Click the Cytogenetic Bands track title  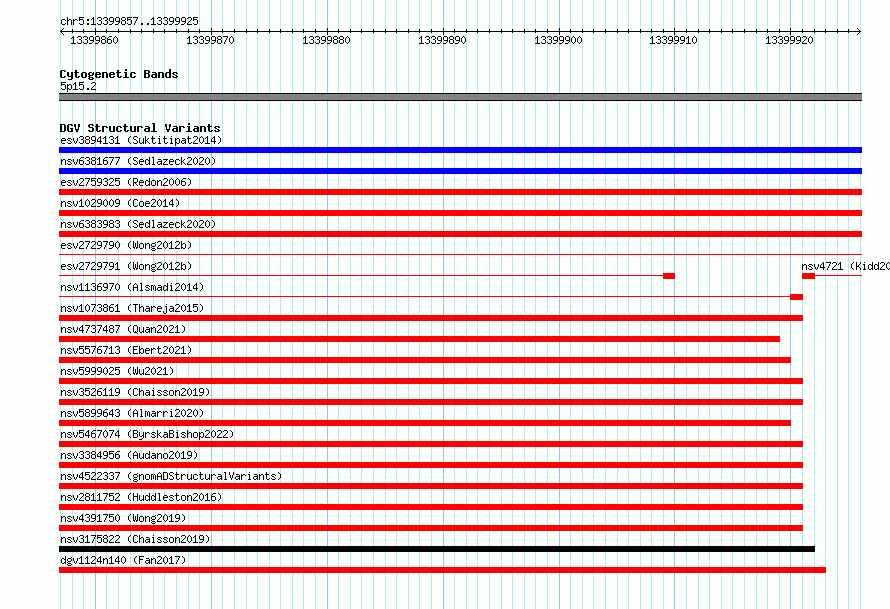(119, 74)
